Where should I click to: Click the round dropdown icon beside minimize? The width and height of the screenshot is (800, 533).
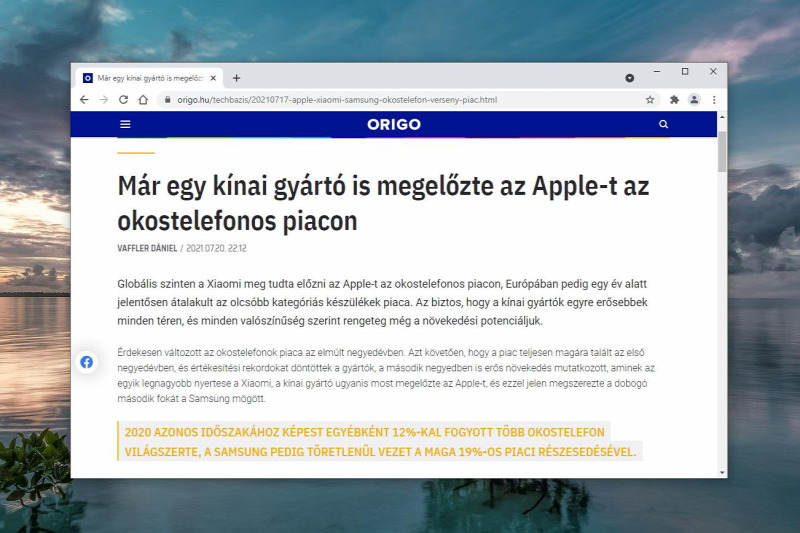click(630, 78)
